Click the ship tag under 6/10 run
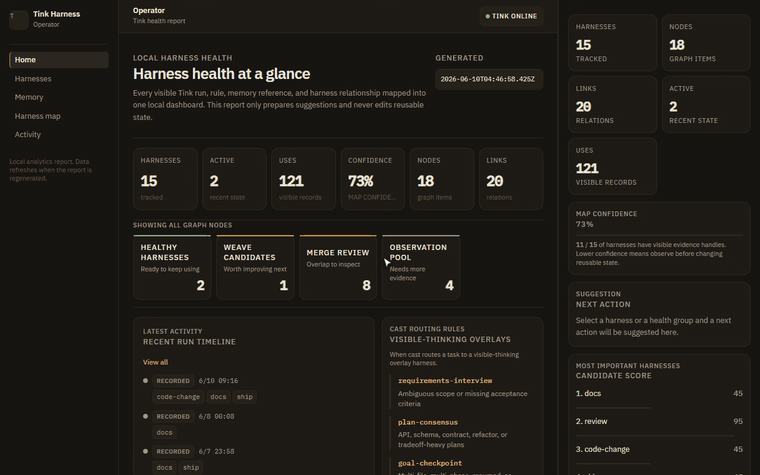Viewport: 760px width, 475px height. point(244,396)
